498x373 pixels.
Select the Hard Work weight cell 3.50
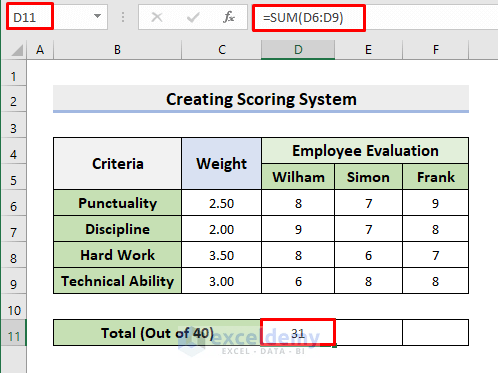221,255
